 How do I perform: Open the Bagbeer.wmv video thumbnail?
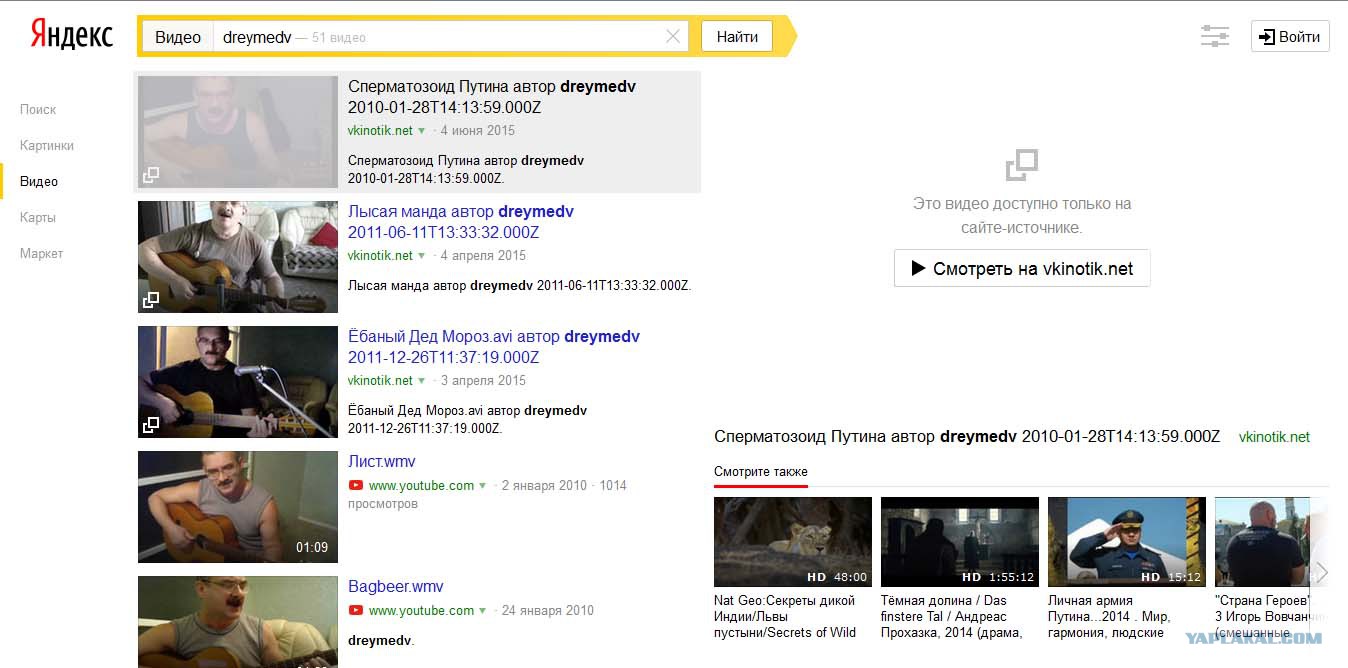click(238, 622)
